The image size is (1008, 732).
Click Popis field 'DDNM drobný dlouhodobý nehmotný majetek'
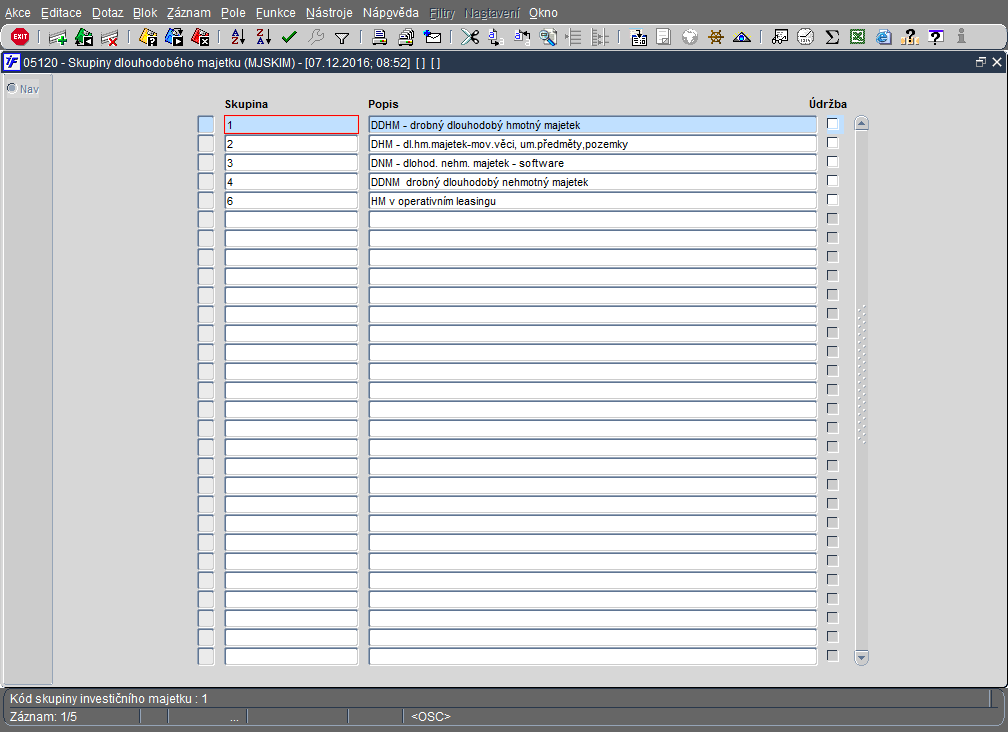[x=593, y=182]
